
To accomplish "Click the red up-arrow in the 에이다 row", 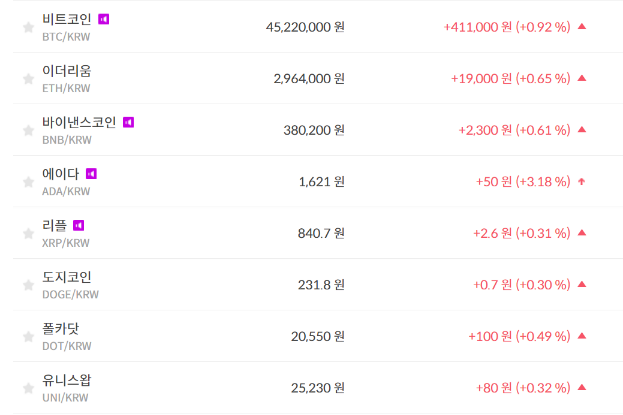I will click(582, 181).
